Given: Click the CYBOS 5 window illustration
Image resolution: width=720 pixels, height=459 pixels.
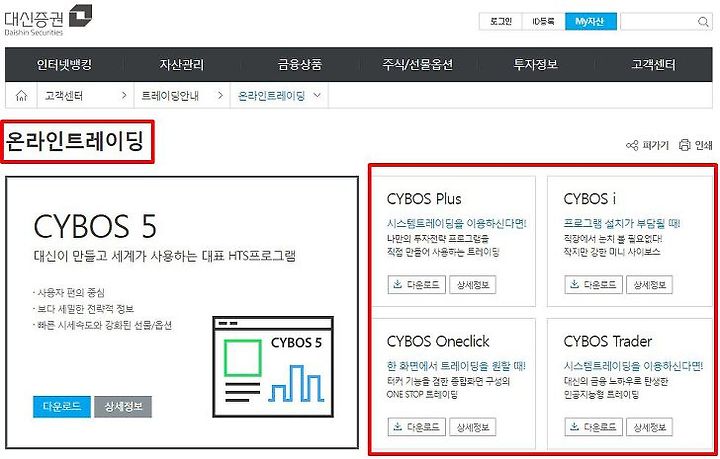Looking at the screenshot, I should pos(273,367).
